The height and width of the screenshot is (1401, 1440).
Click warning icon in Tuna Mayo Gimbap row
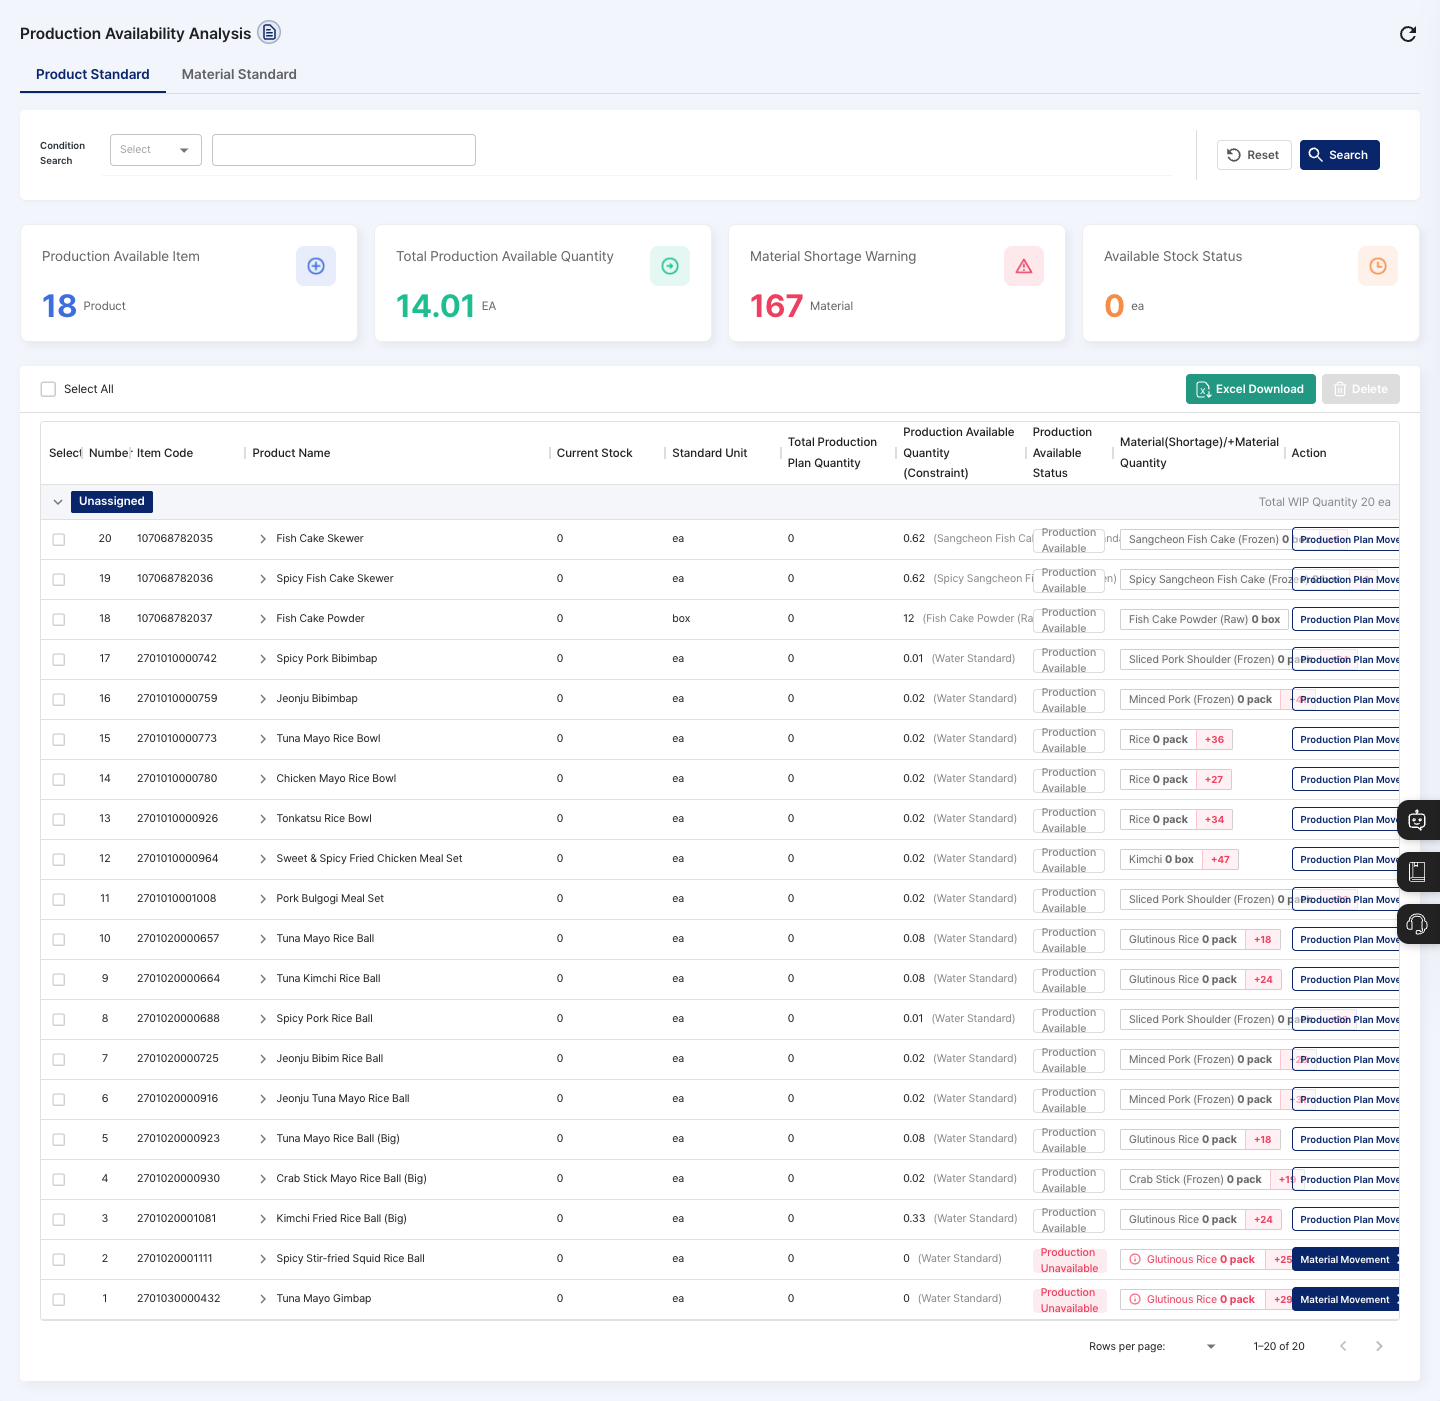(1135, 1299)
